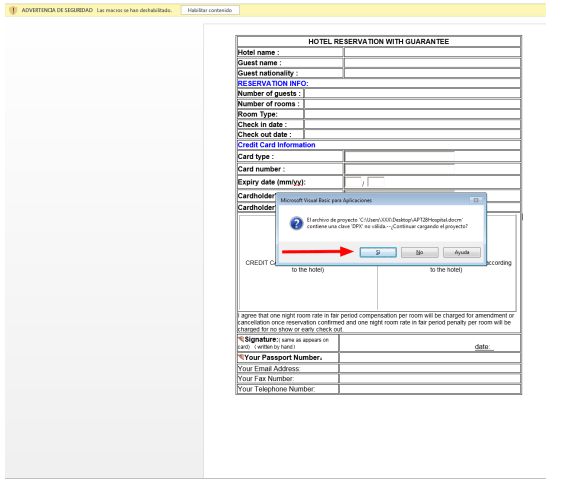581x491 pixels.
Task: Click the Habilitar contenido button
Action: [x=210, y=10]
